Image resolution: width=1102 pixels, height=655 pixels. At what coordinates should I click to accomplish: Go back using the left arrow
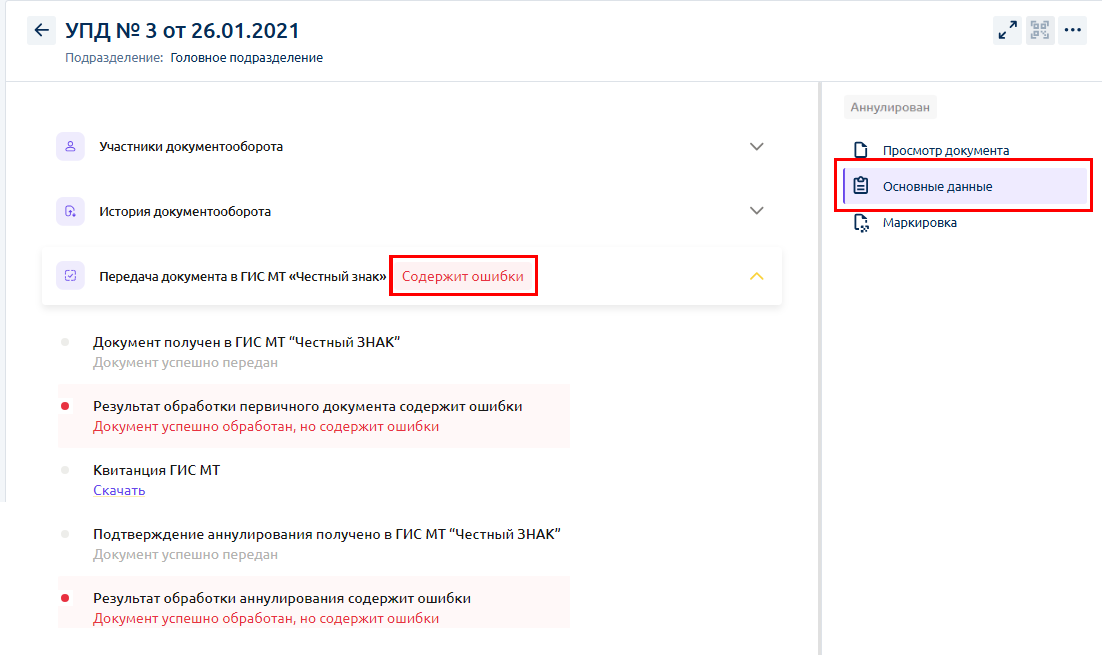(x=41, y=30)
